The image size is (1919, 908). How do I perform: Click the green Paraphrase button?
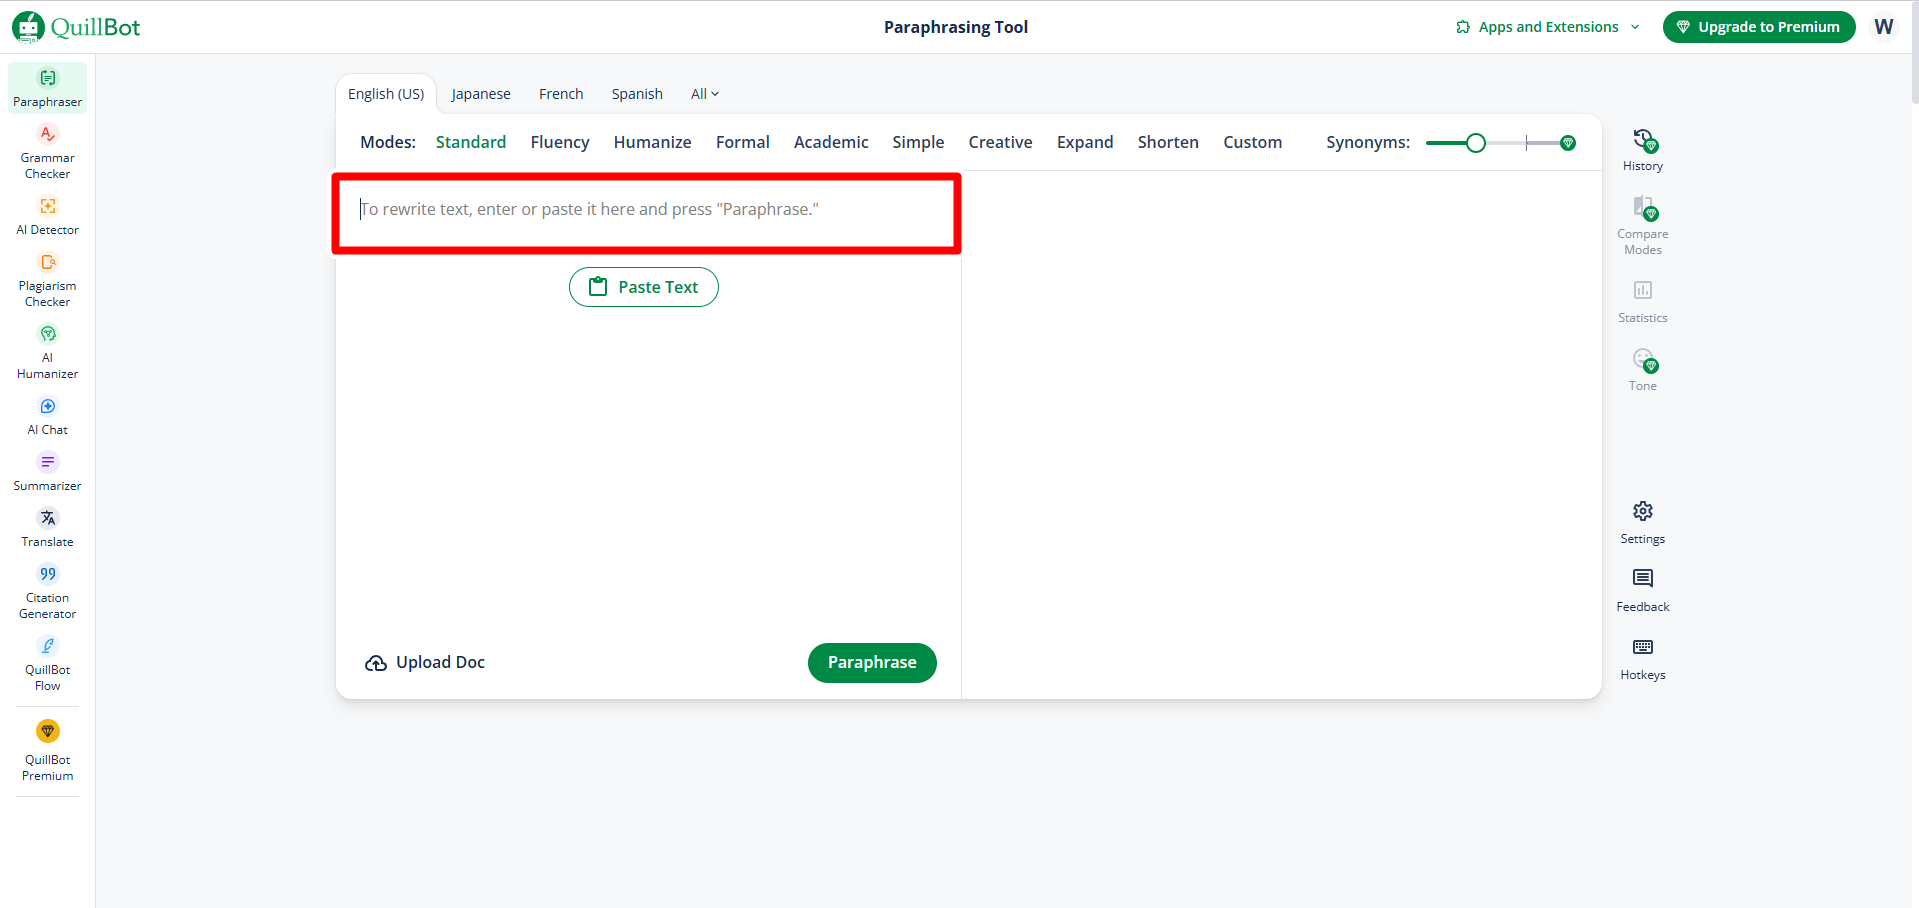point(872,663)
